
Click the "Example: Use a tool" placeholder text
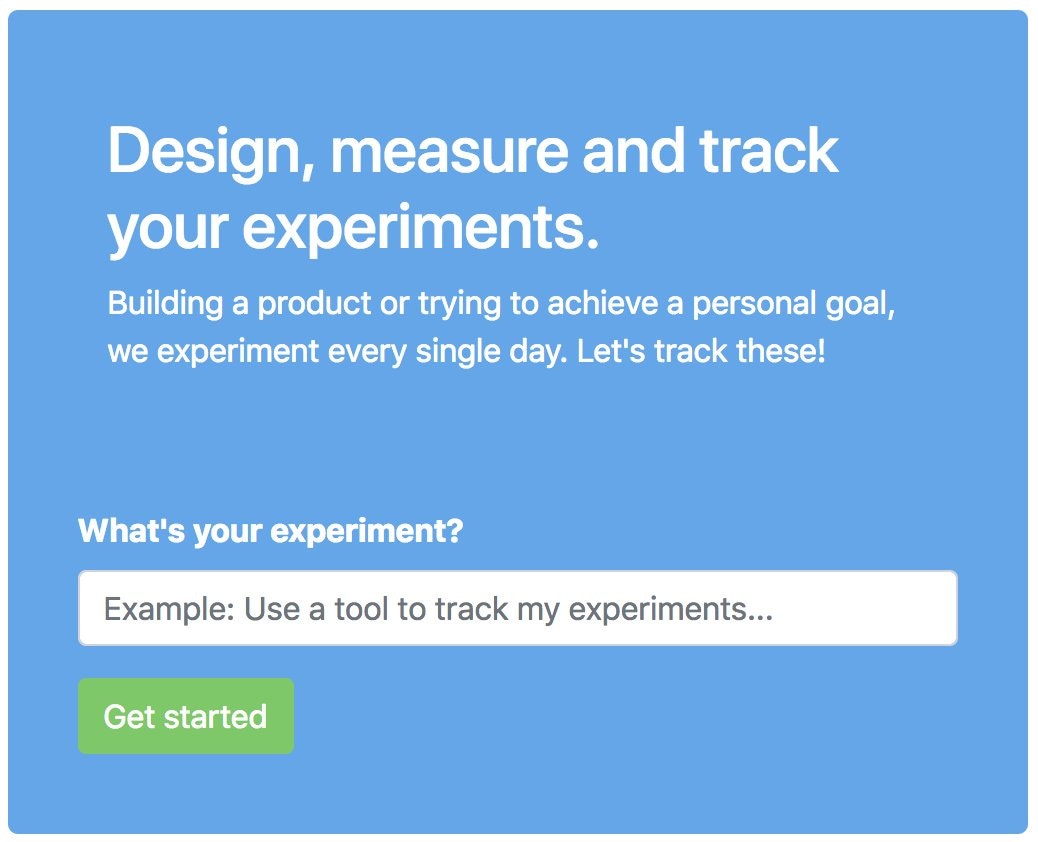[438, 609]
